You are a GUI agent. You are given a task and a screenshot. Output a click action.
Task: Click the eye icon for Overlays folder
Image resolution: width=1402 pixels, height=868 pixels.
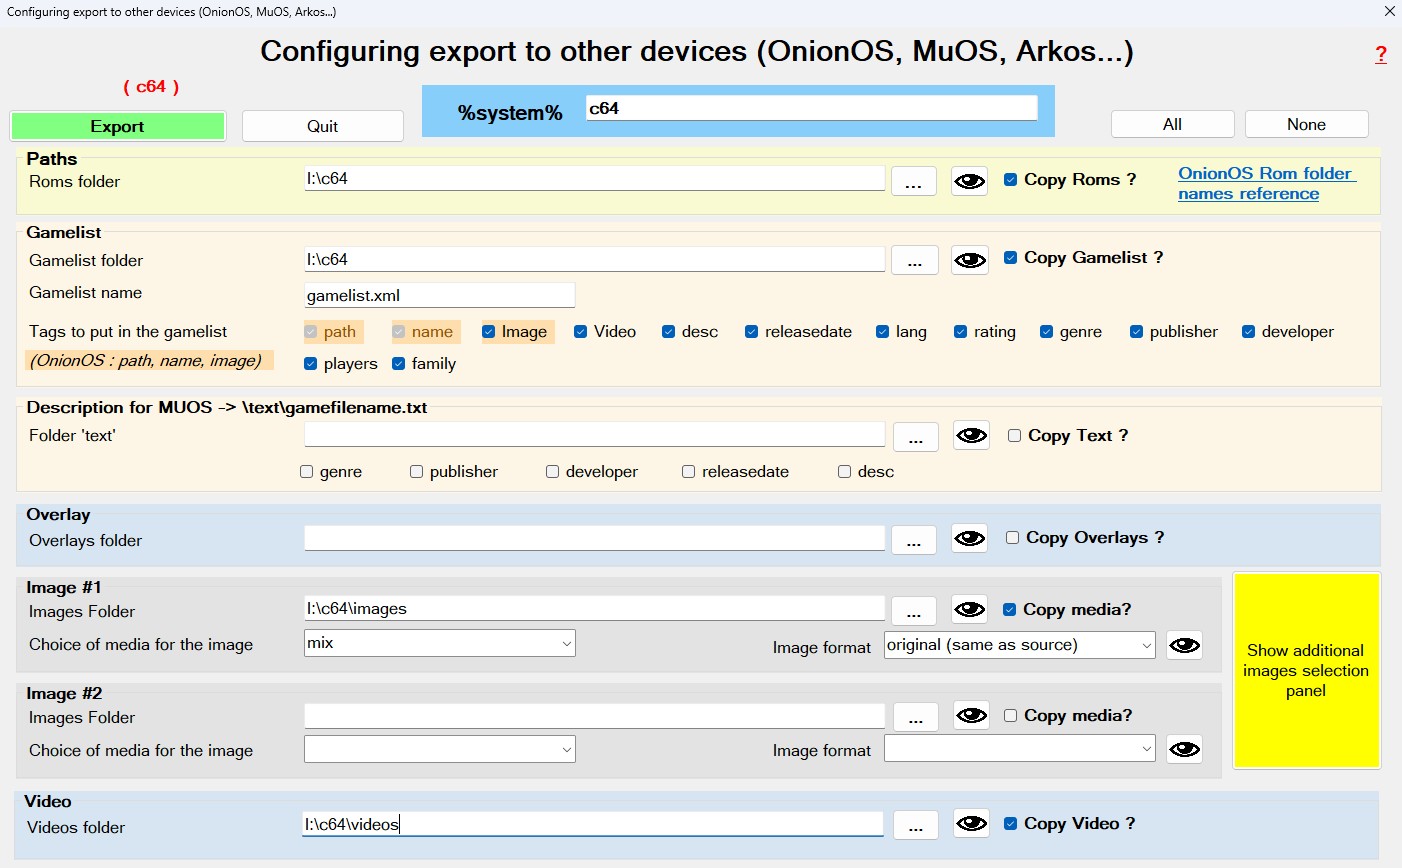969,538
